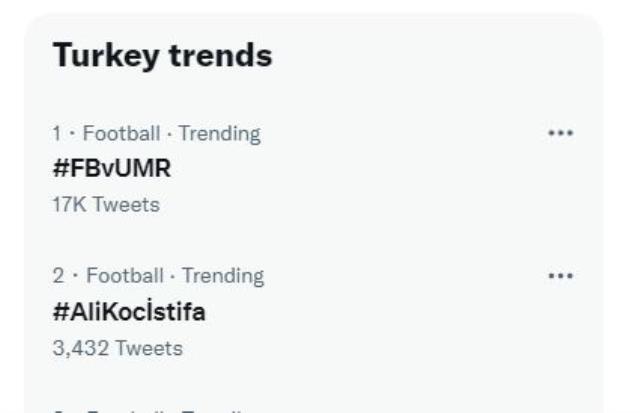Screen dimensions: 640x413
Task: Click the Trending label above #FBvUMR
Action: coord(220,133)
